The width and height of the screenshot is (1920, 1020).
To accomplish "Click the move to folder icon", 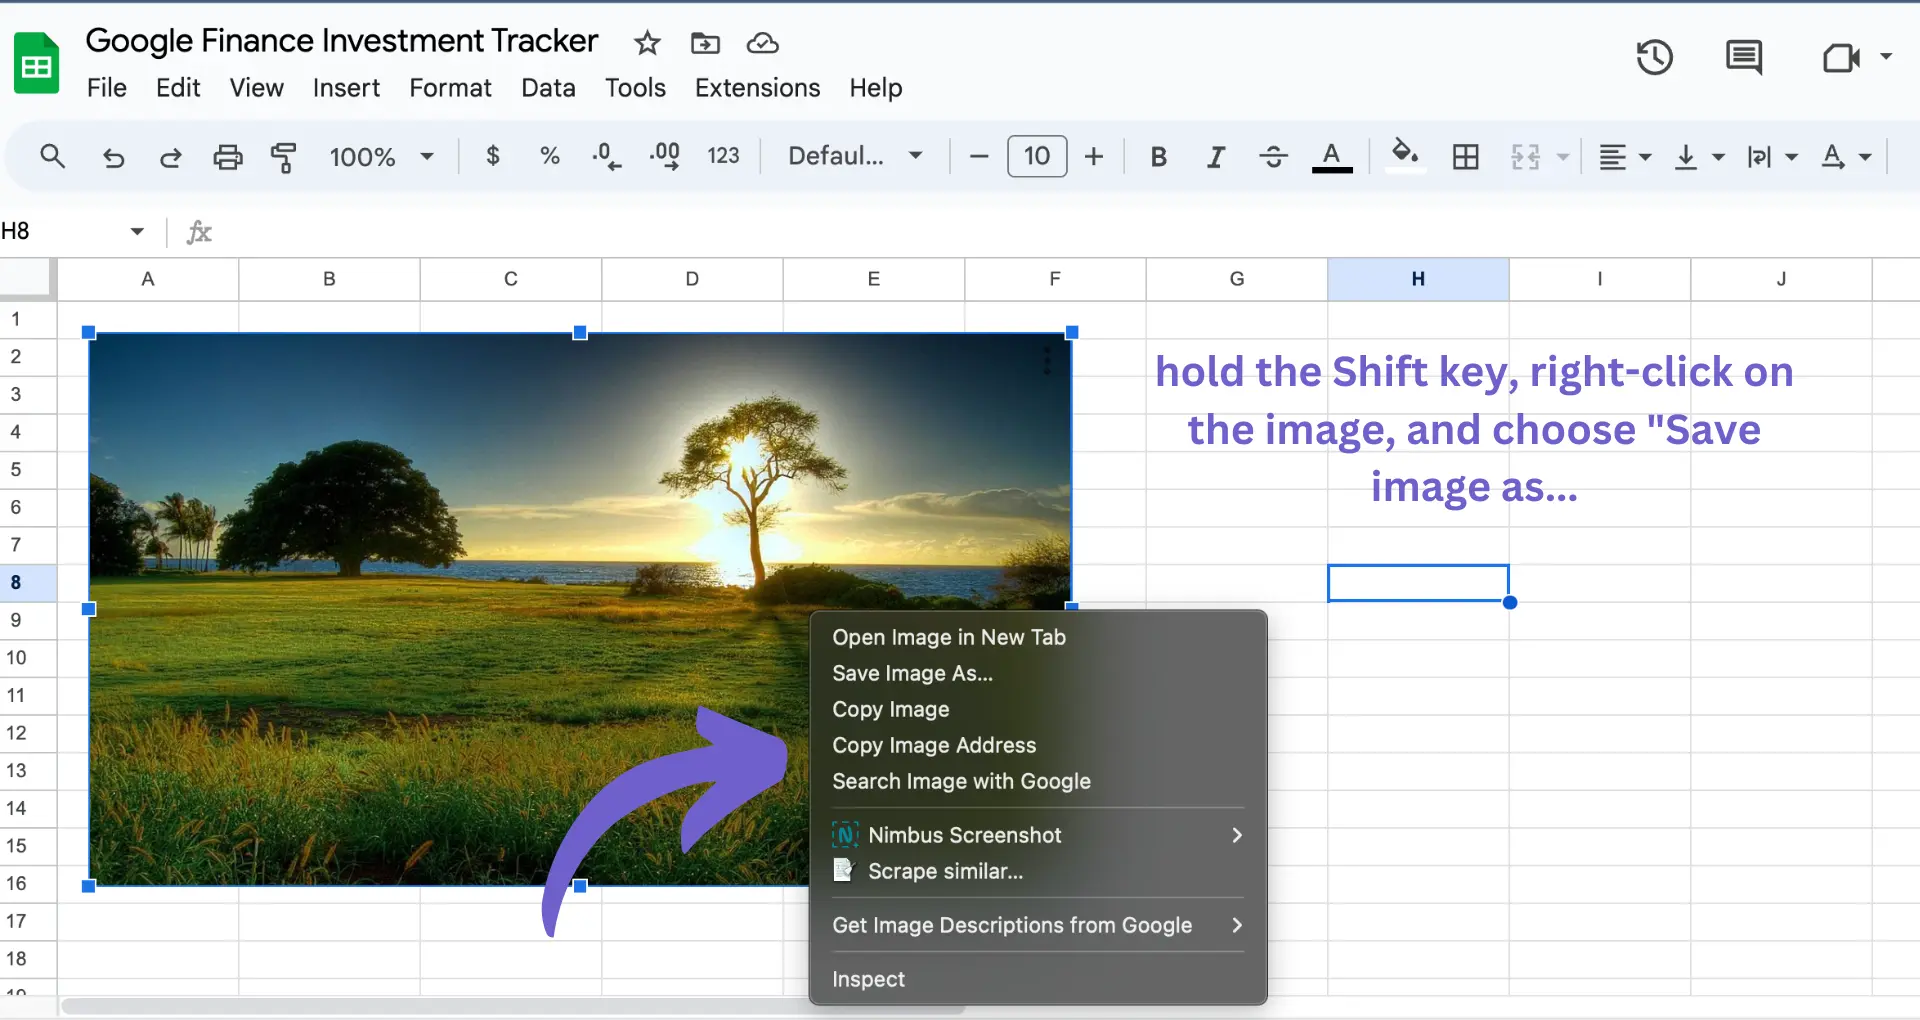I will [705, 43].
